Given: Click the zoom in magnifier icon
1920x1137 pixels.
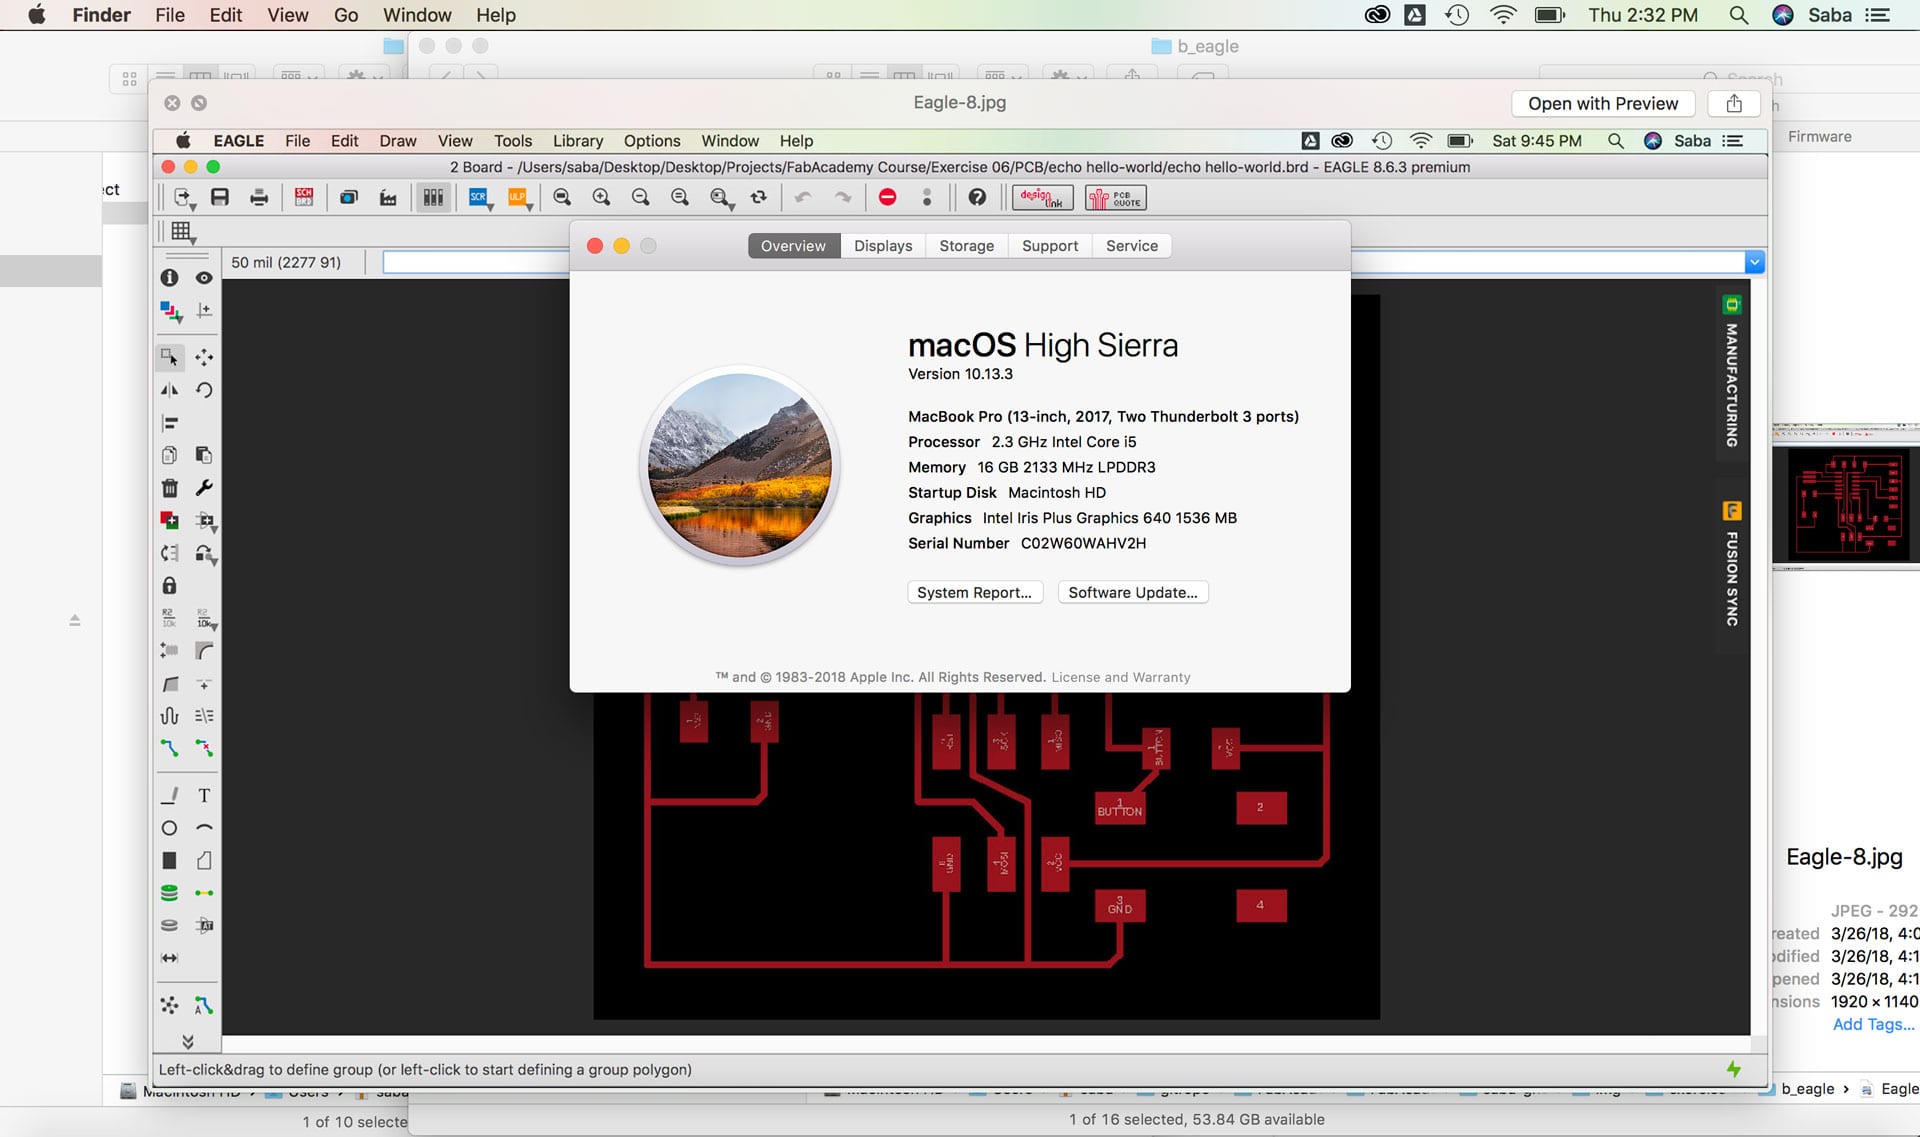Looking at the screenshot, I should click(601, 197).
